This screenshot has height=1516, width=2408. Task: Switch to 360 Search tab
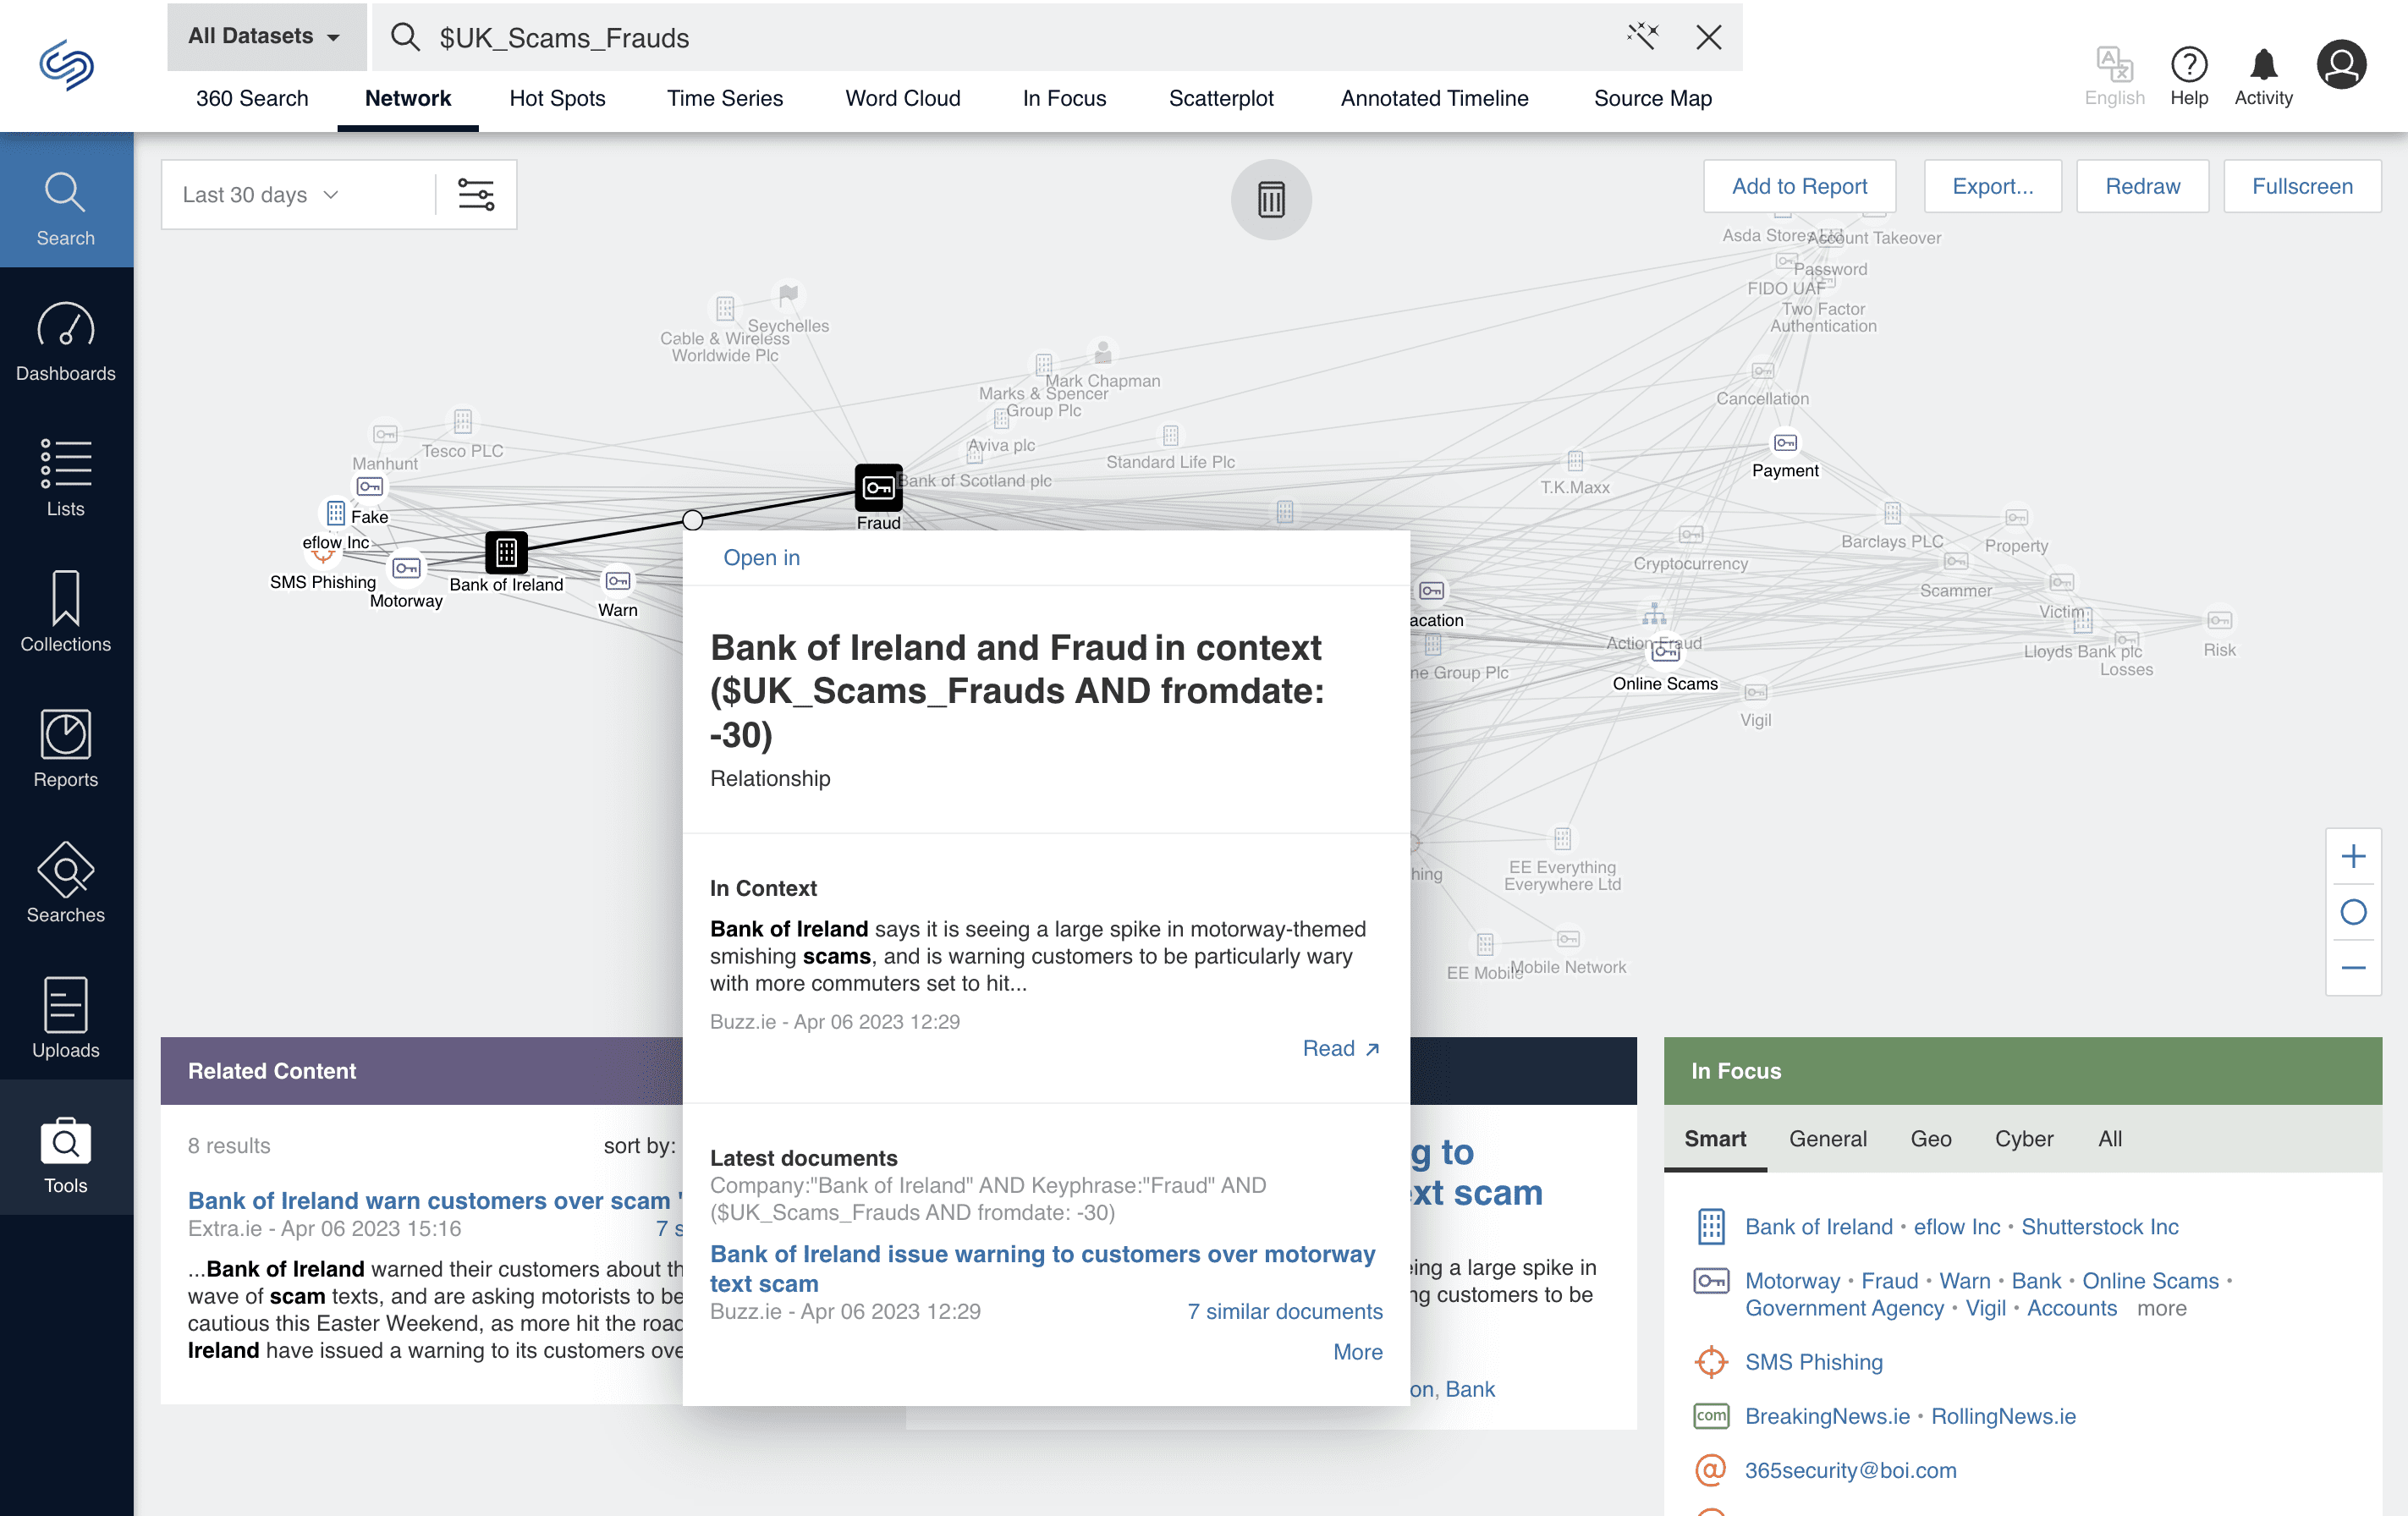252,98
